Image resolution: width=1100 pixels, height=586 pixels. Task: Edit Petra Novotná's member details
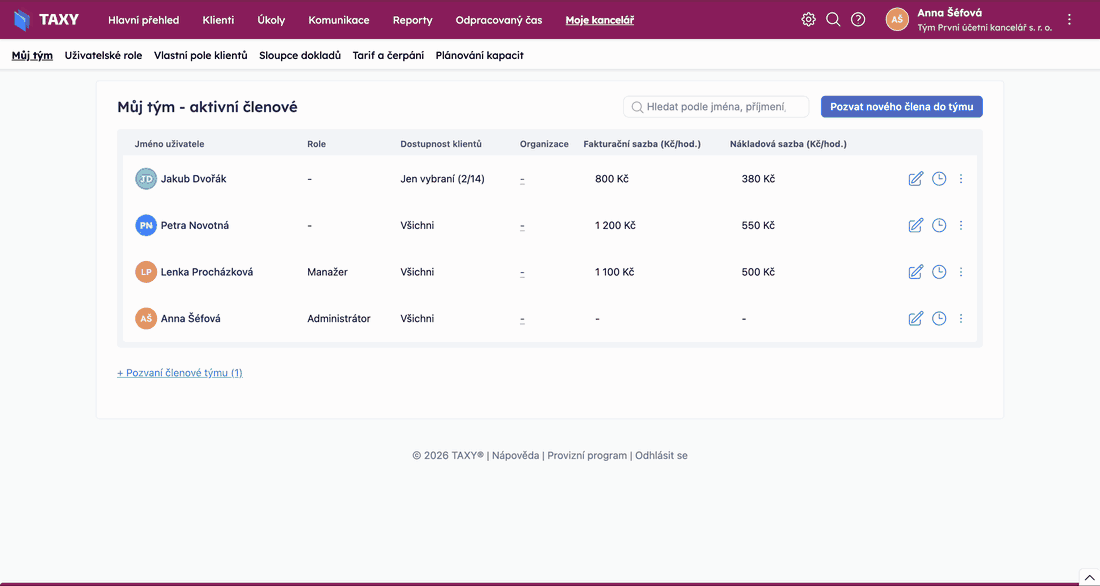pos(915,225)
